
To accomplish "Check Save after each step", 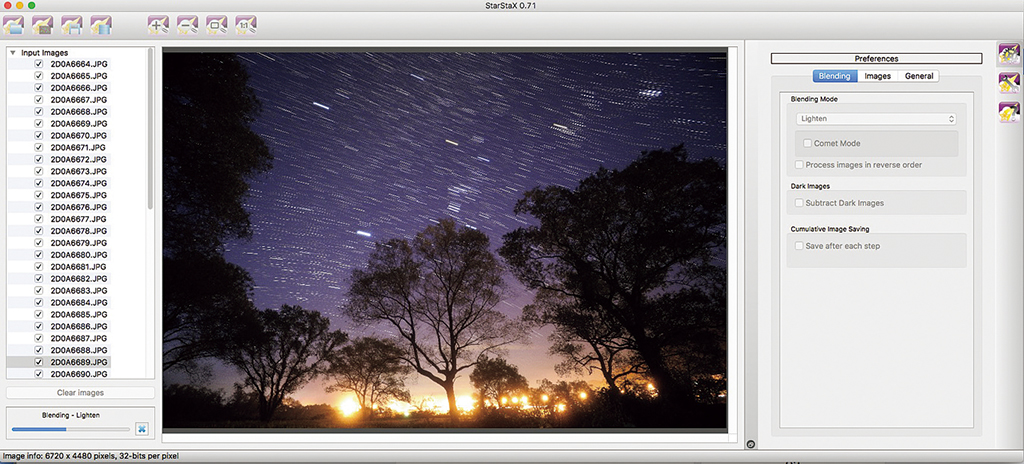I will 799,246.
